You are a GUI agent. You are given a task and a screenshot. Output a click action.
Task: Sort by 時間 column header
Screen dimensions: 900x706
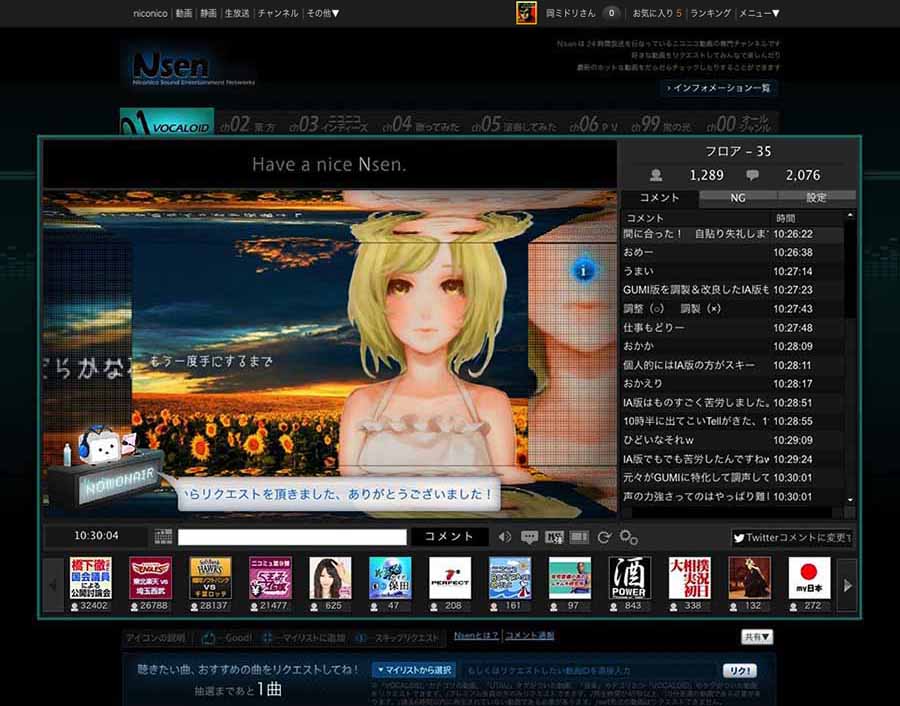(806, 218)
